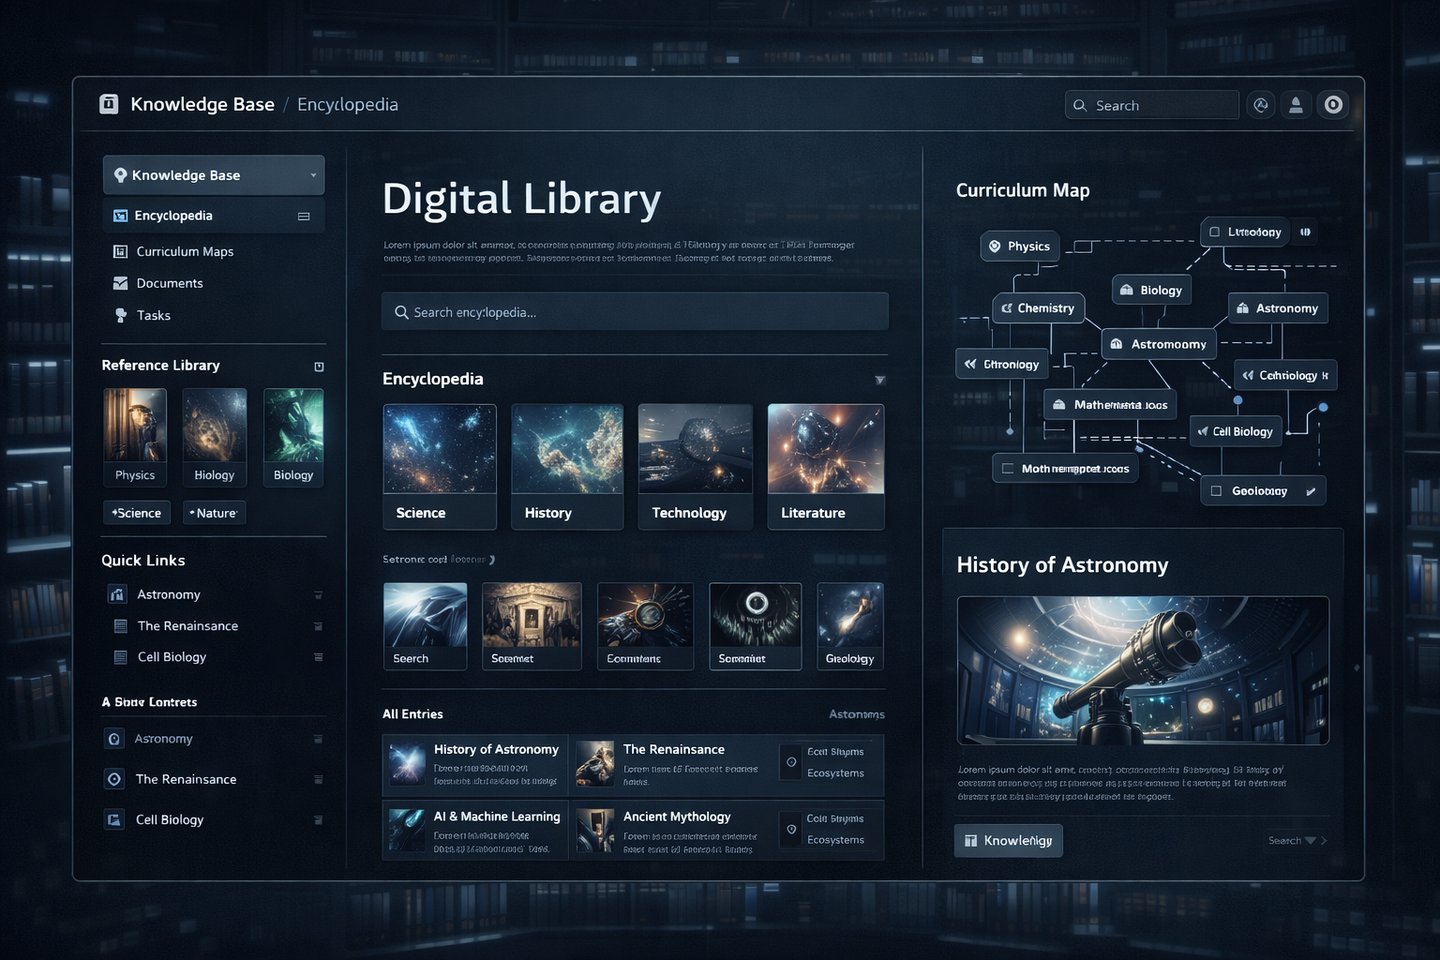Screen dimensions: 1440x960
Task: Expand Cell Biology row menu in Quick Links
Action: [x=318, y=657]
